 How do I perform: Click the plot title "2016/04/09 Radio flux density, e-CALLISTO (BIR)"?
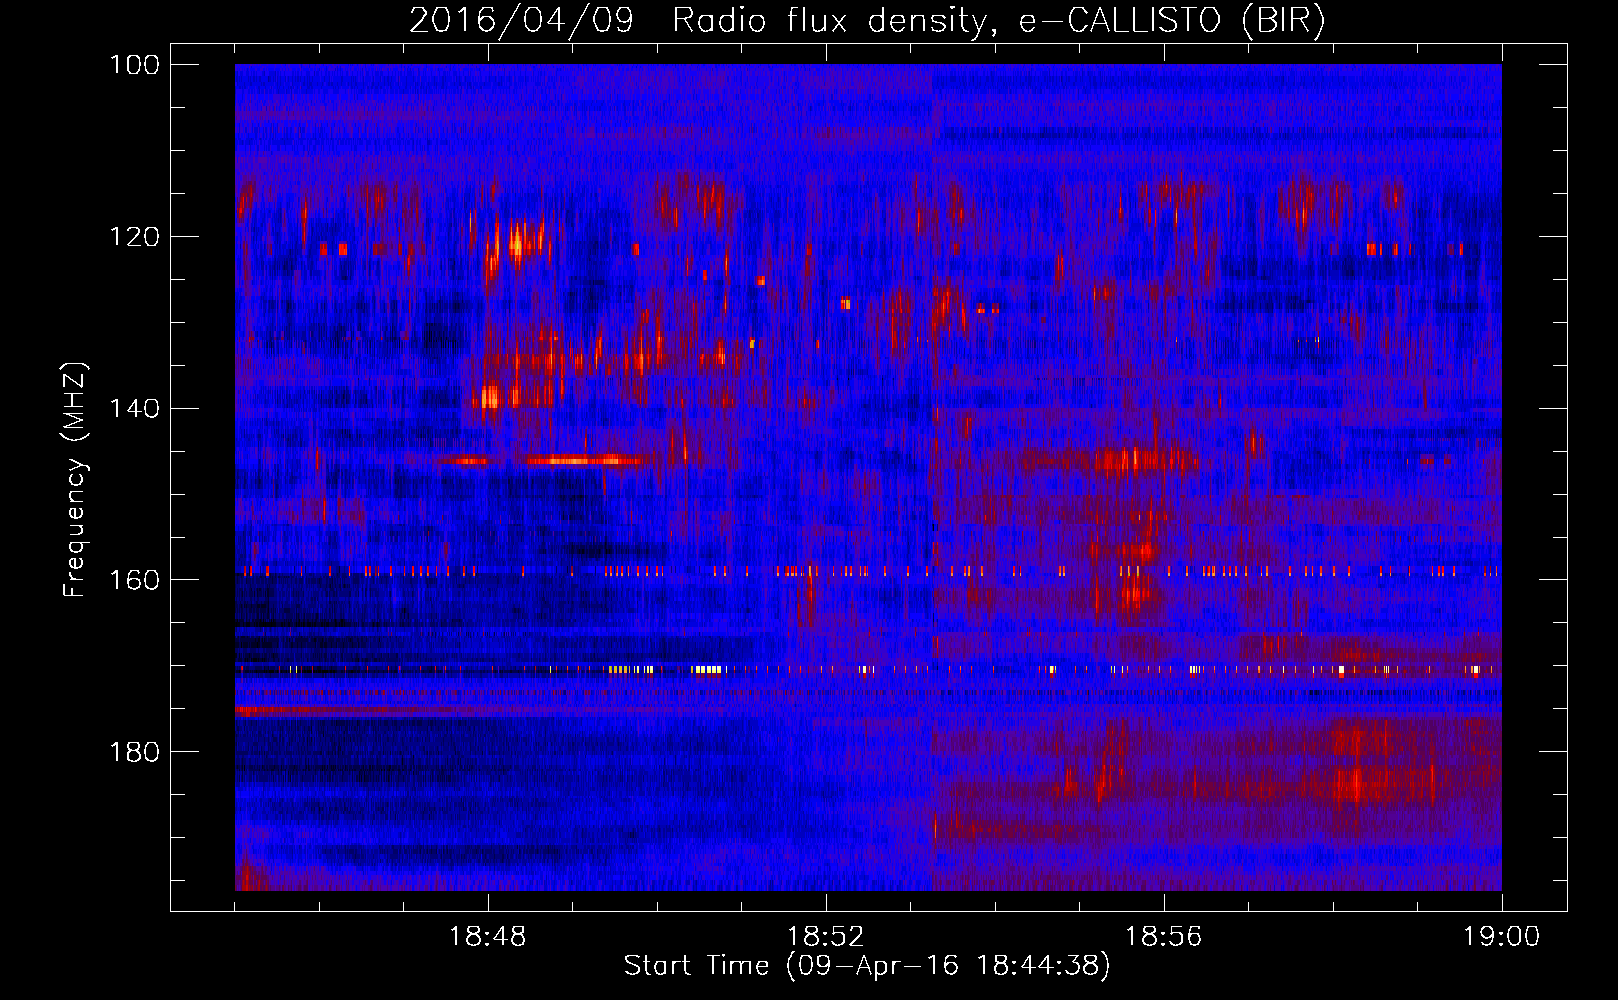point(867,21)
